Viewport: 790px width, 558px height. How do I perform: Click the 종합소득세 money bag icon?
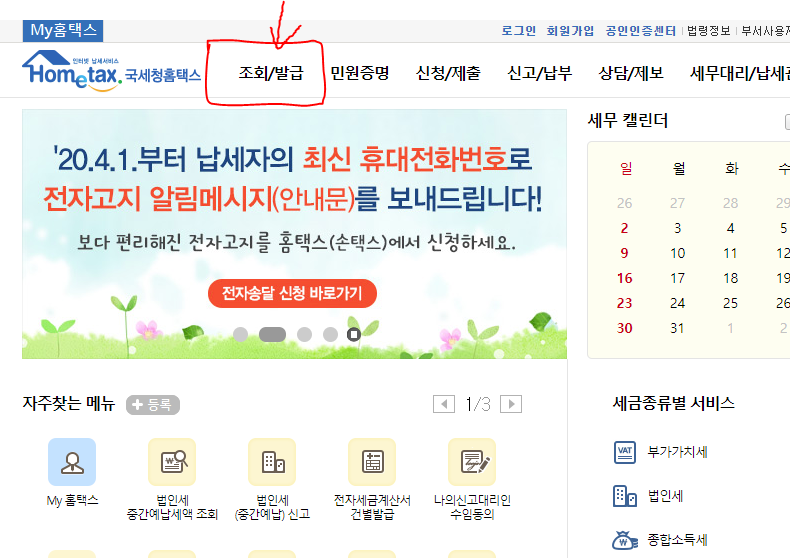point(625,540)
